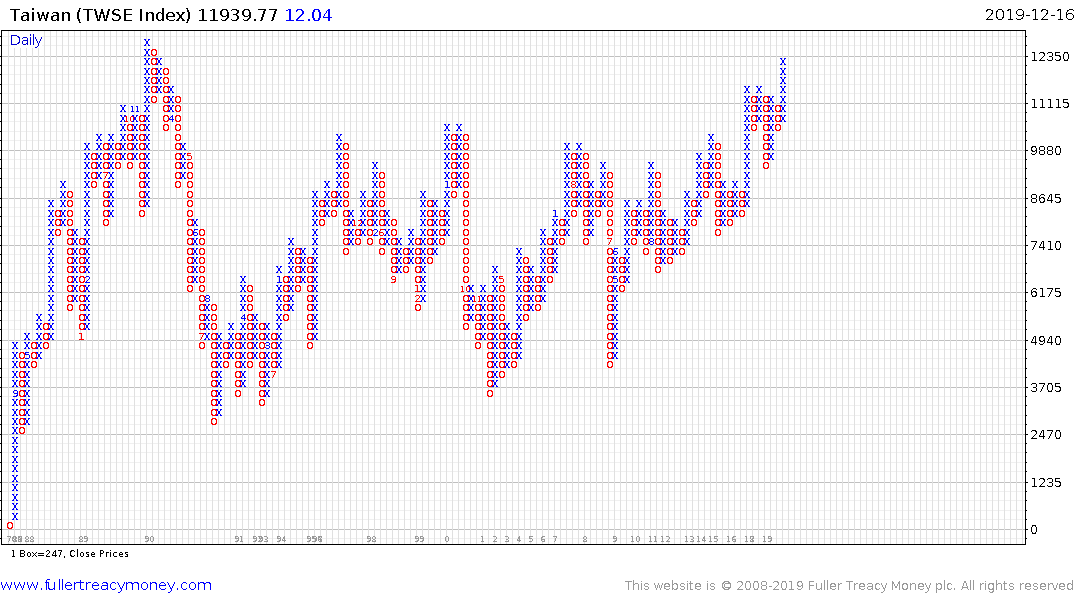Open the www.fullertreacymoney.com link
This screenshot has height=600, width=1075.
click(x=106, y=585)
